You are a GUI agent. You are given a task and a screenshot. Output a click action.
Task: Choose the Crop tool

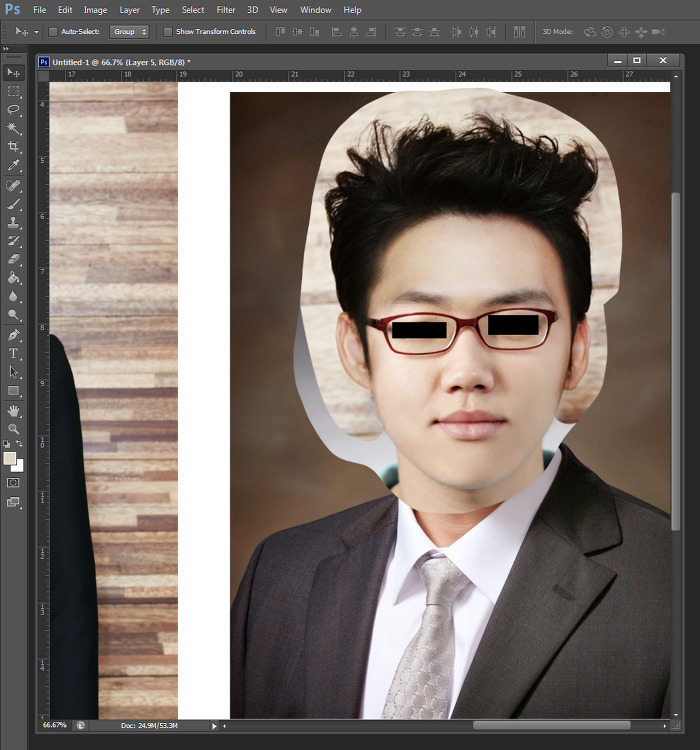tap(14, 147)
